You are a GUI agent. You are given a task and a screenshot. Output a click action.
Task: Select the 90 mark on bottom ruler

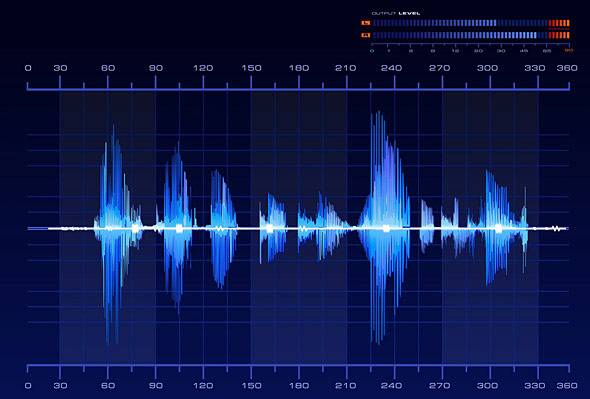tap(156, 385)
